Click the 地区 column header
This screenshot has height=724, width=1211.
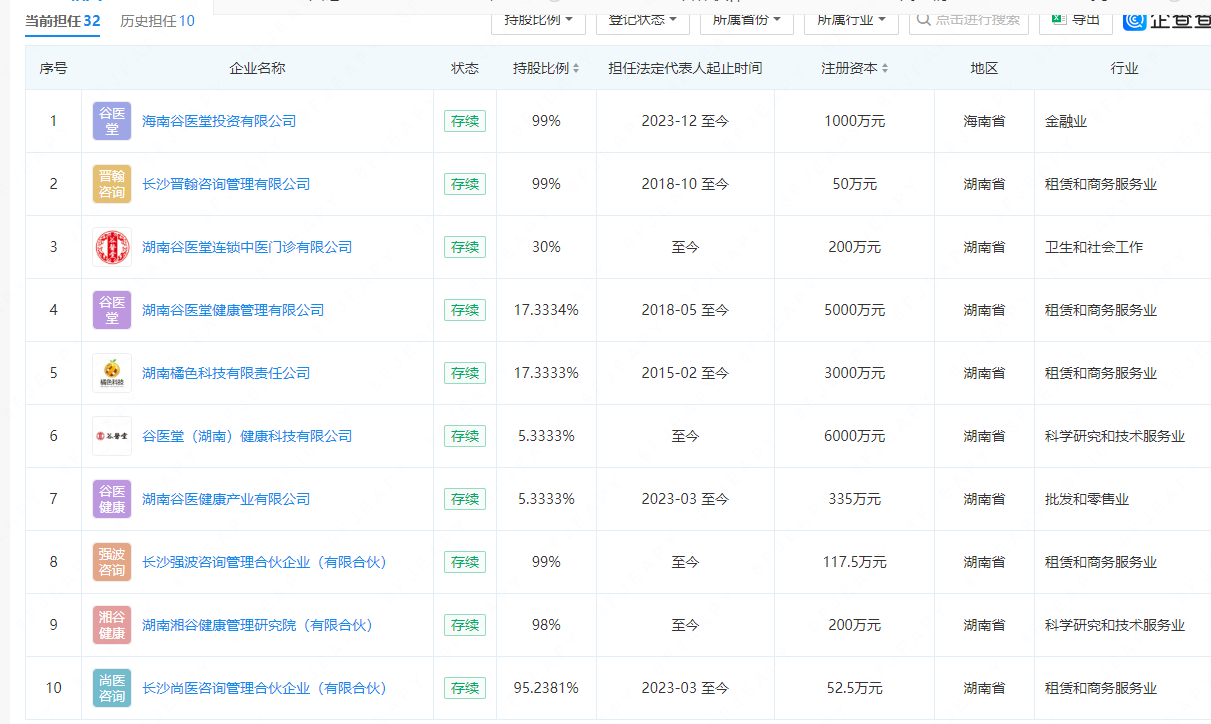coord(984,68)
